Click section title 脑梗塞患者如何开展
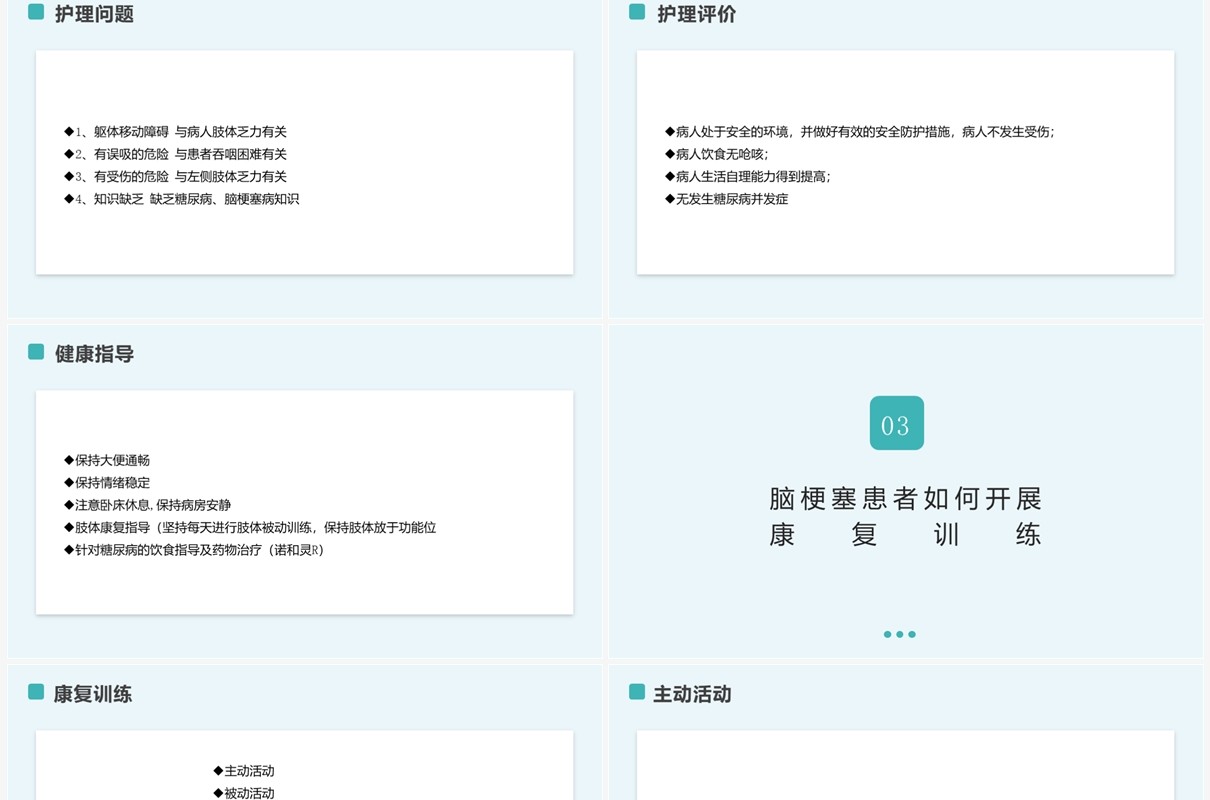 tap(906, 498)
